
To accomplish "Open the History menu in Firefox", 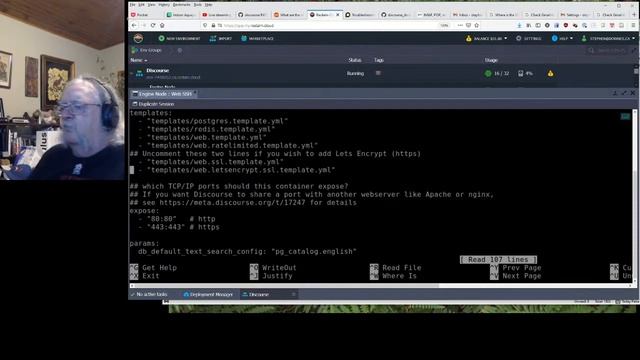I will 164,5.
